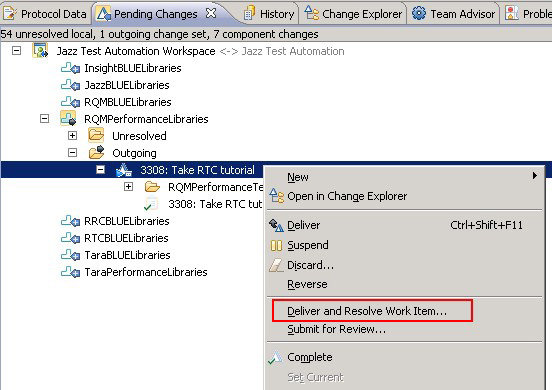
Task: Click the RQMBLUELibraries component icon
Action: pos(70,102)
